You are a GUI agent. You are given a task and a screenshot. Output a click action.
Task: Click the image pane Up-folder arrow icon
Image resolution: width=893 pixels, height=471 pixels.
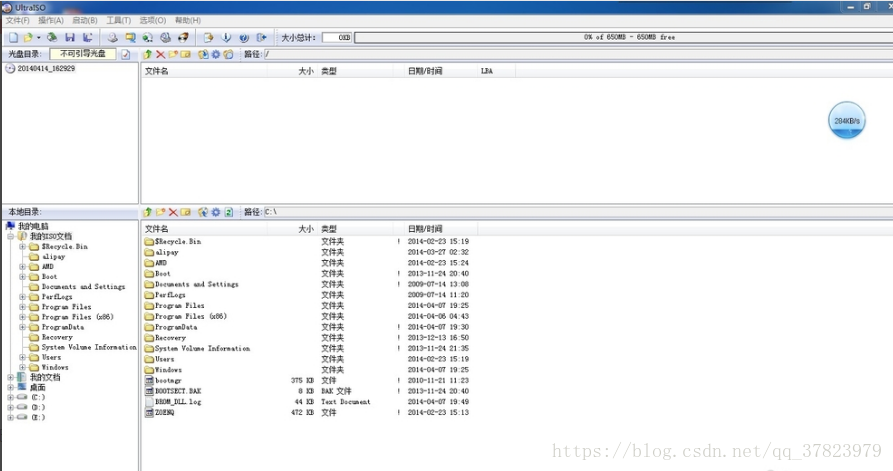pyautogui.click(x=148, y=54)
